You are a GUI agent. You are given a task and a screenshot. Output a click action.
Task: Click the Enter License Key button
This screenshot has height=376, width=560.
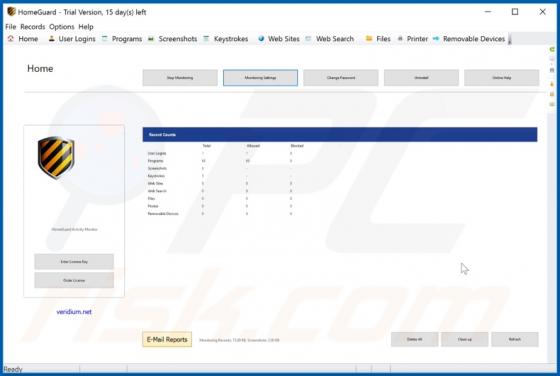[74, 261]
